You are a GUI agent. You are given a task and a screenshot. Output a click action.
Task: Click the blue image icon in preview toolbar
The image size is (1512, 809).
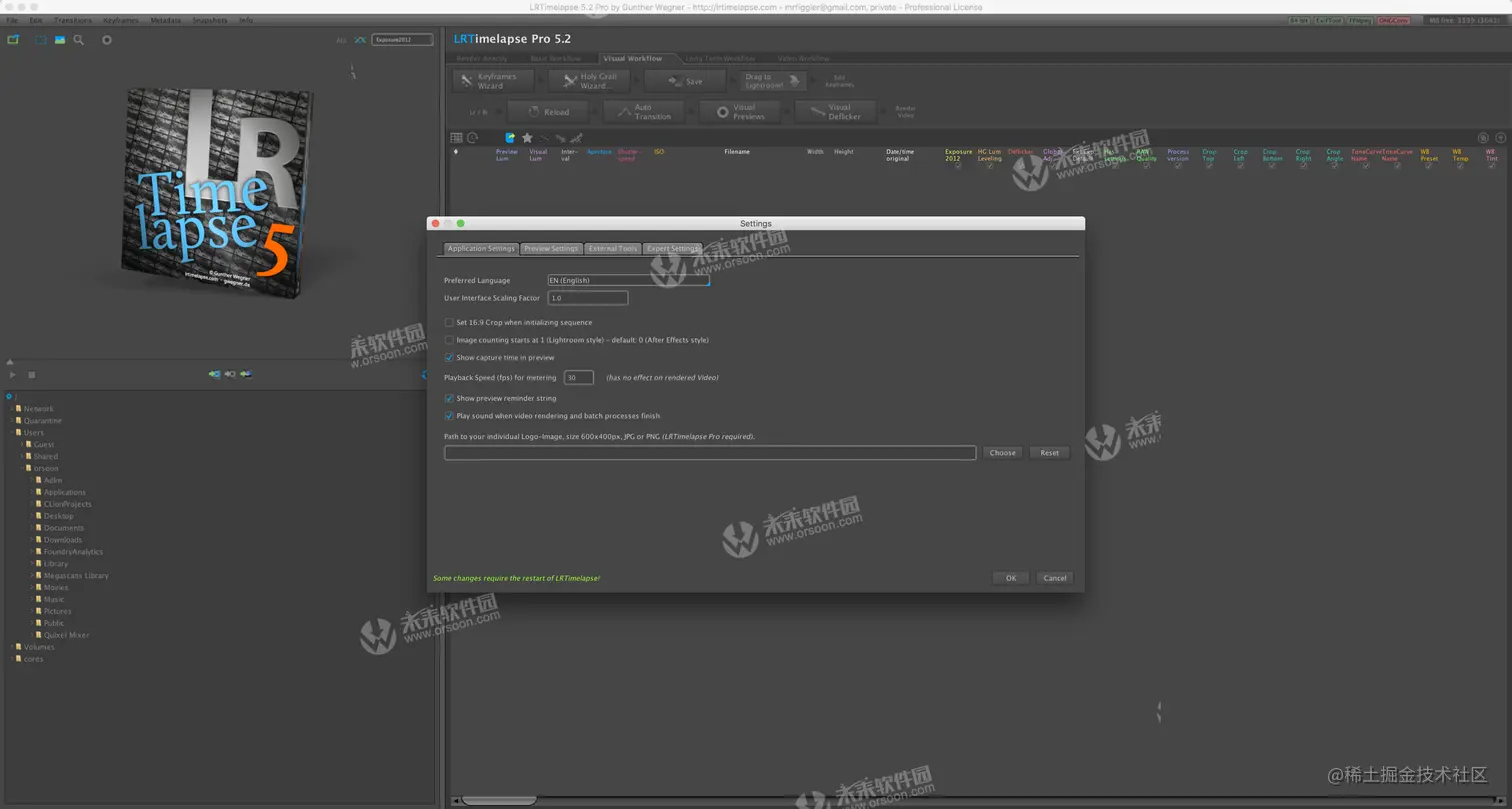coord(60,40)
